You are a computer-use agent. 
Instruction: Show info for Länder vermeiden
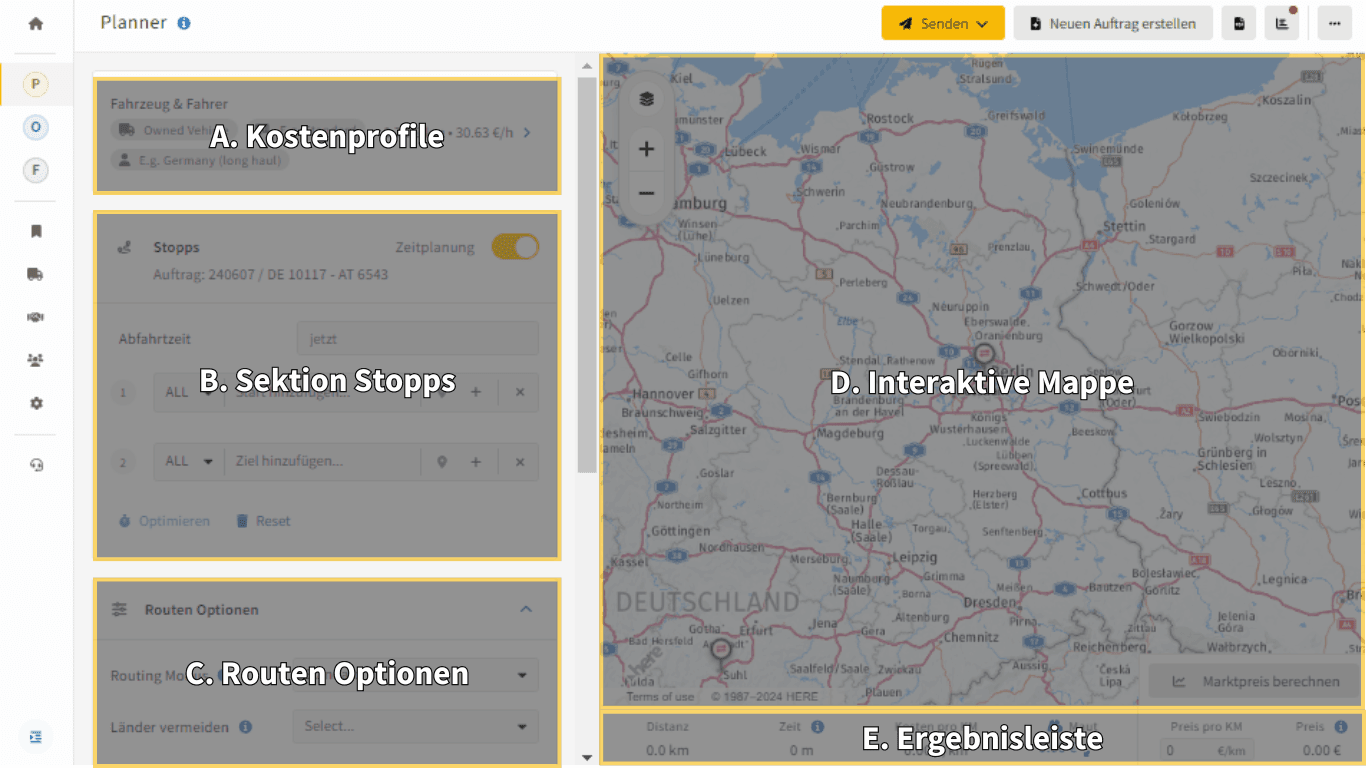point(245,727)
